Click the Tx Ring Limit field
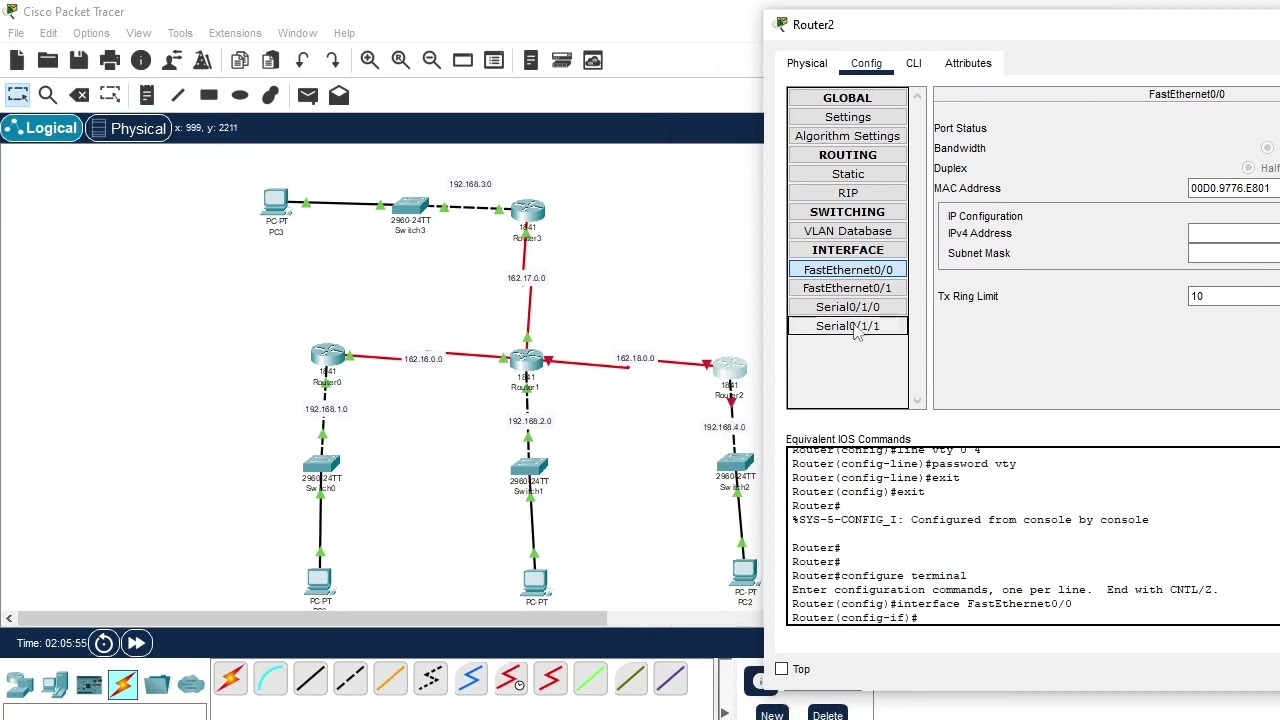1280x720 pixels. [1234, 296]
